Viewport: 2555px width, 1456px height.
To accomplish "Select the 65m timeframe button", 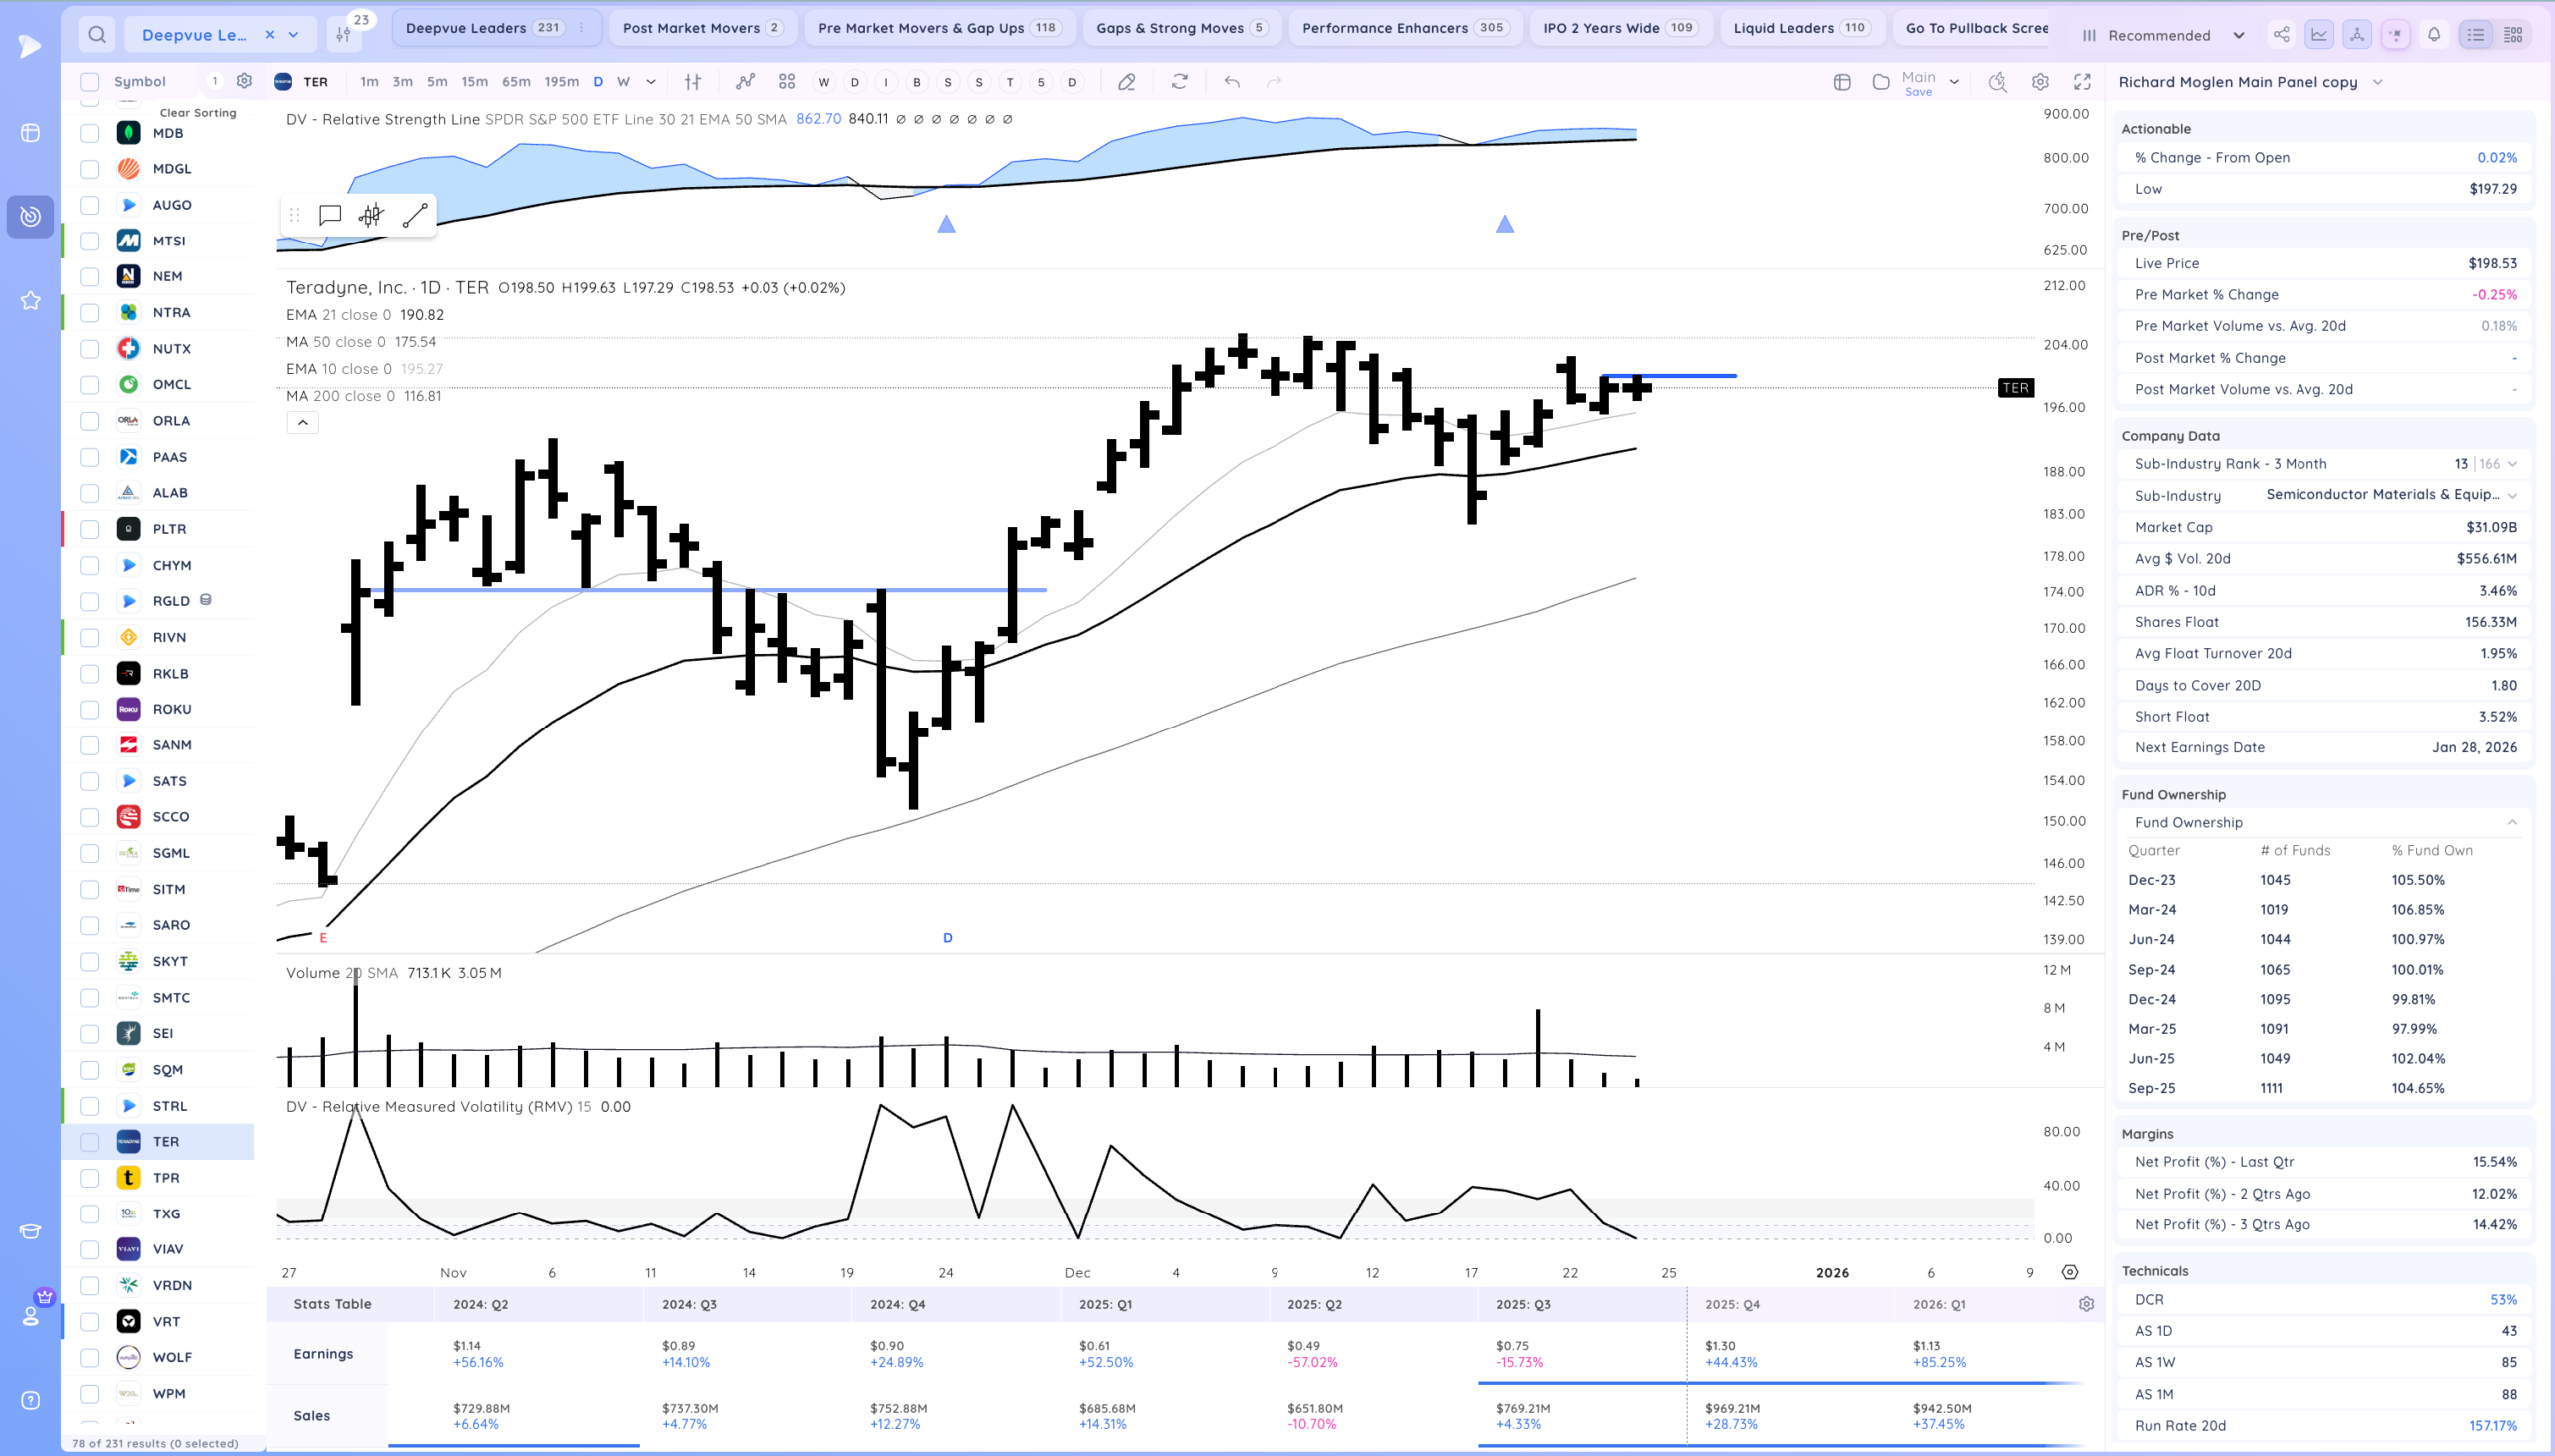I will click(x=516, y=82).
